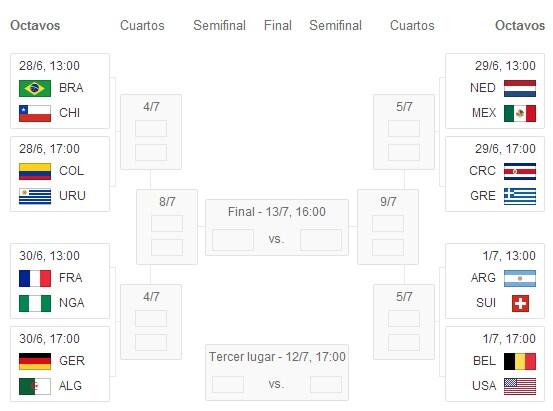Select the USA flag
This screenshot has width=553, height=411.
520,386
